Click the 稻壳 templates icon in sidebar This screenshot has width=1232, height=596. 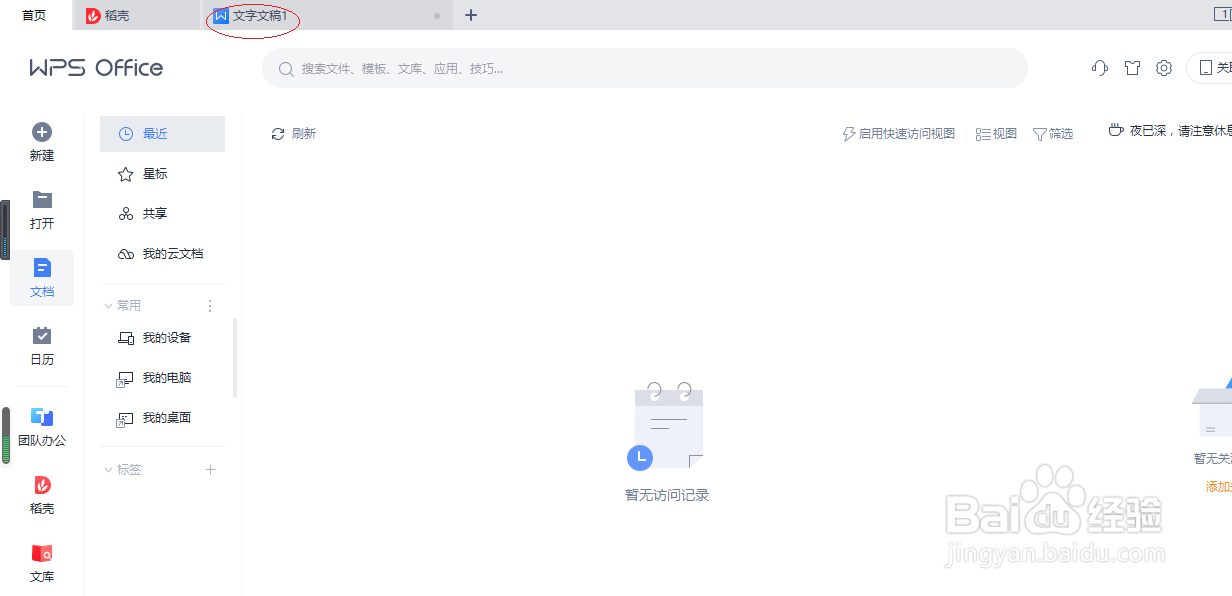[x=41, y=494]
